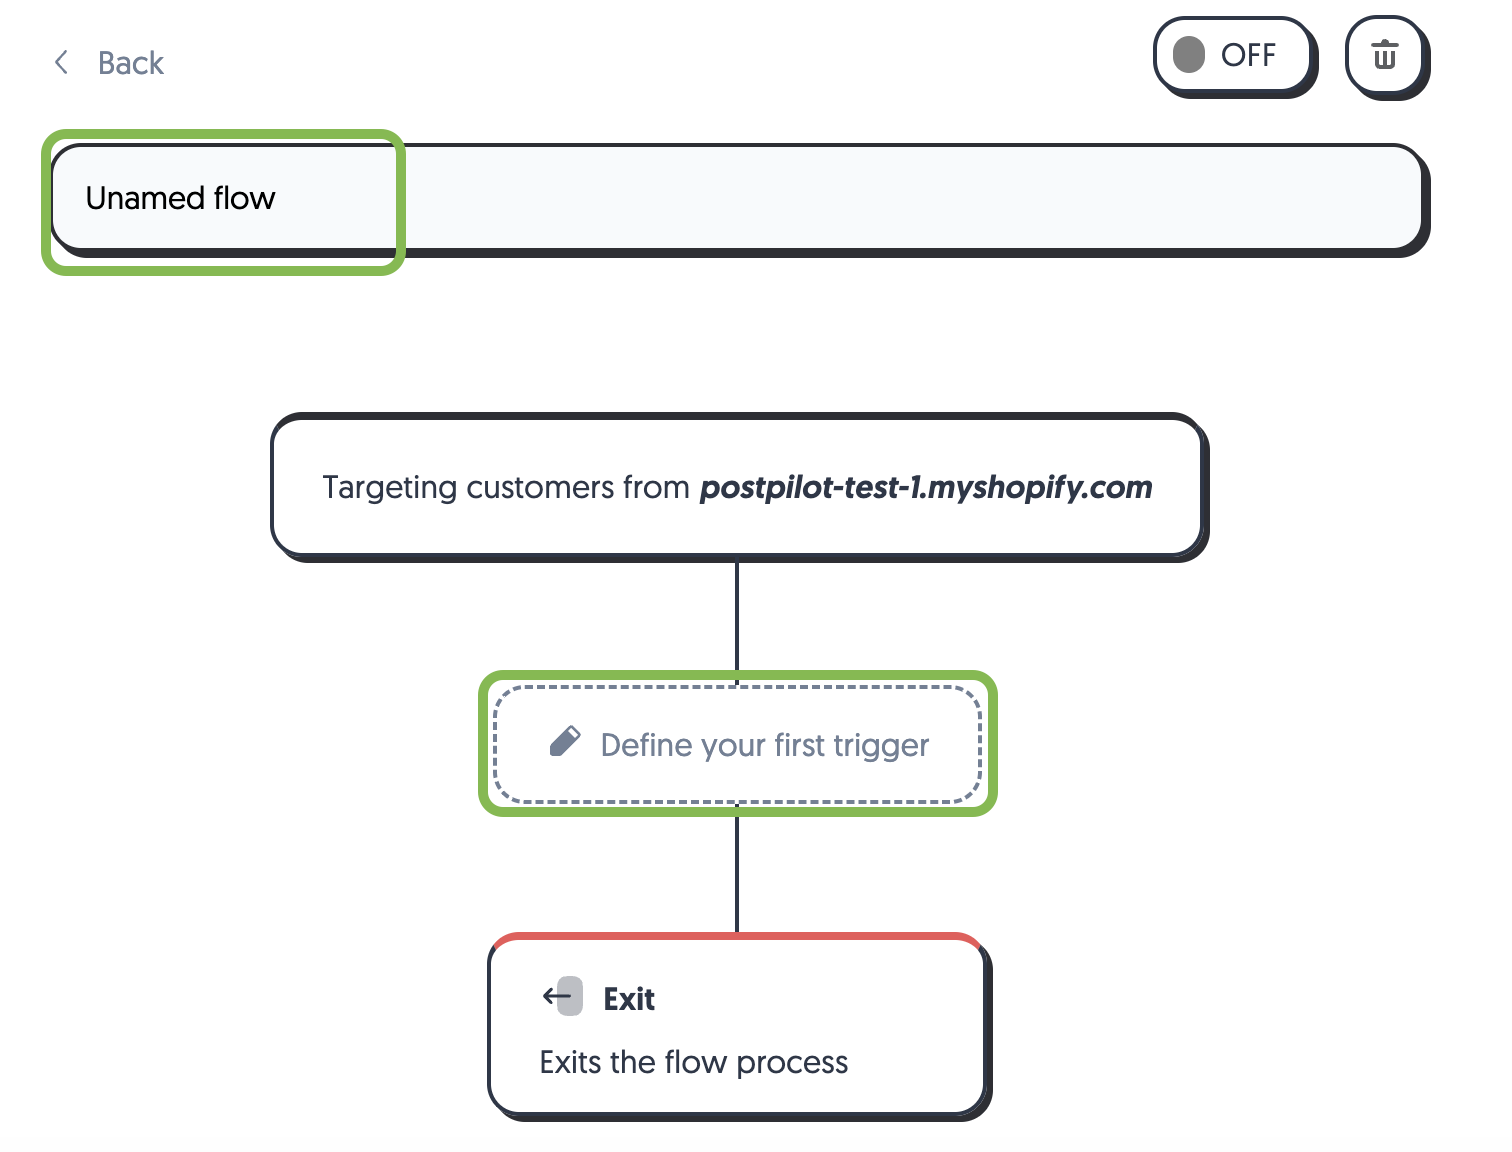Image resolution: width=1512 pixels, height=1152 pixels.
Task: Click the trash icon to delete the flow
Action: pos(1386,57)
